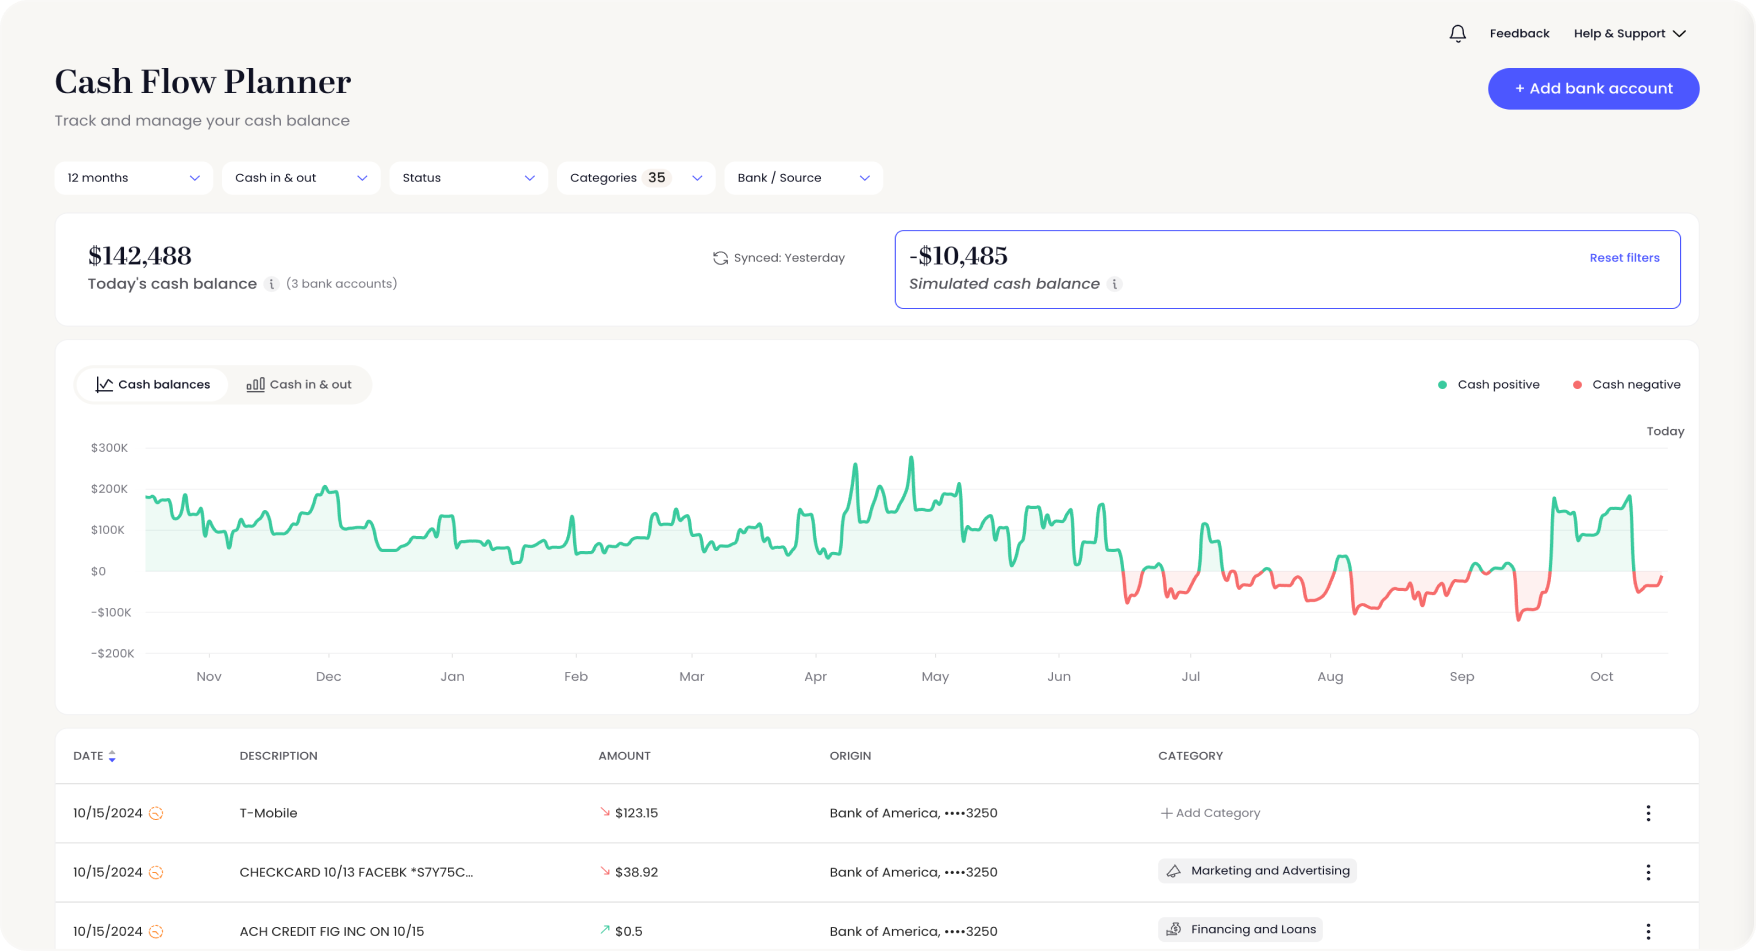Image resolution: width=1756 pixels, height=951 pixels.
Task: Click pending clock icon in T-Mobile row
Action: pyautogui.click(x=156, y=813)
